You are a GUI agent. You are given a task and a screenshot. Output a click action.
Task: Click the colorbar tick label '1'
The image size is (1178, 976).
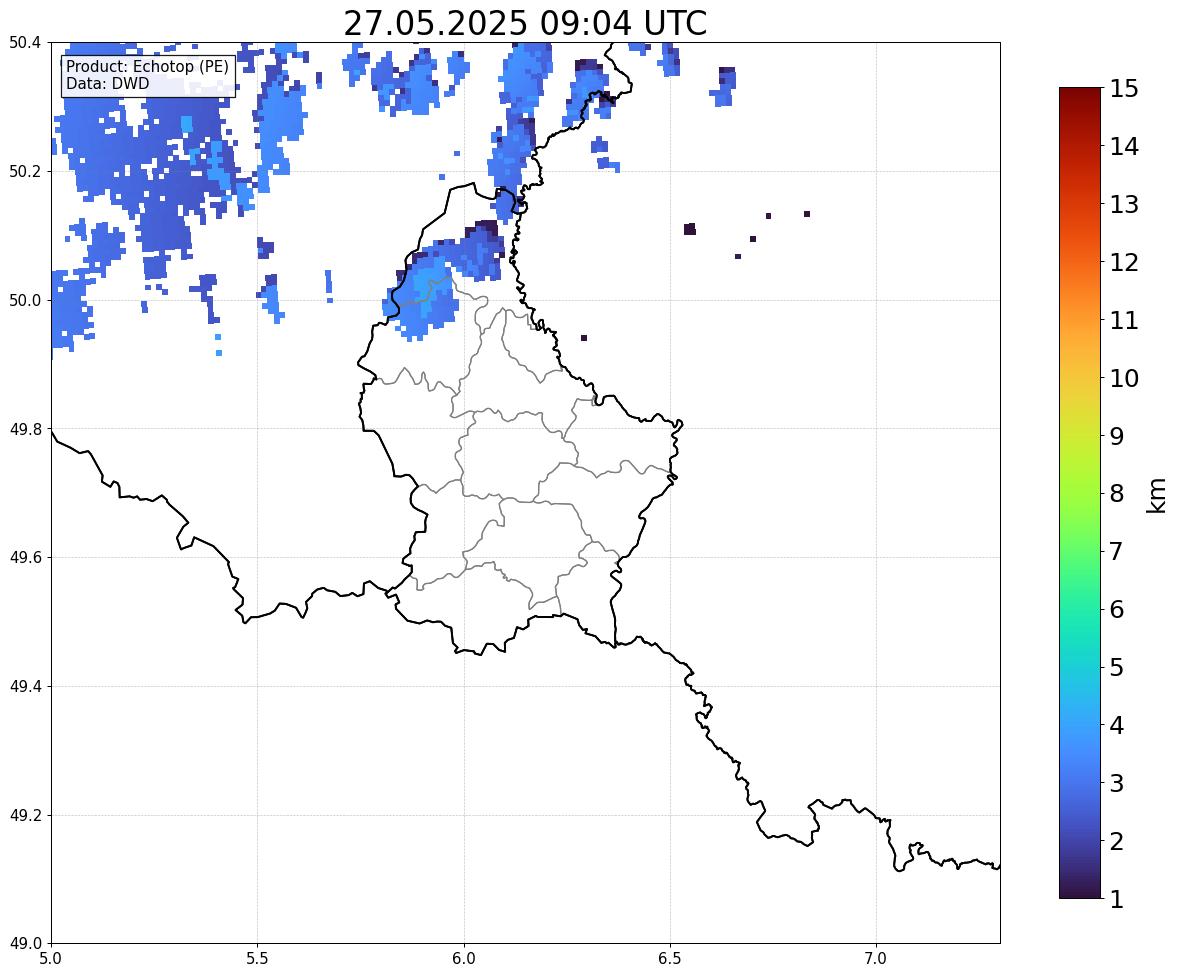coord(1116,899)
